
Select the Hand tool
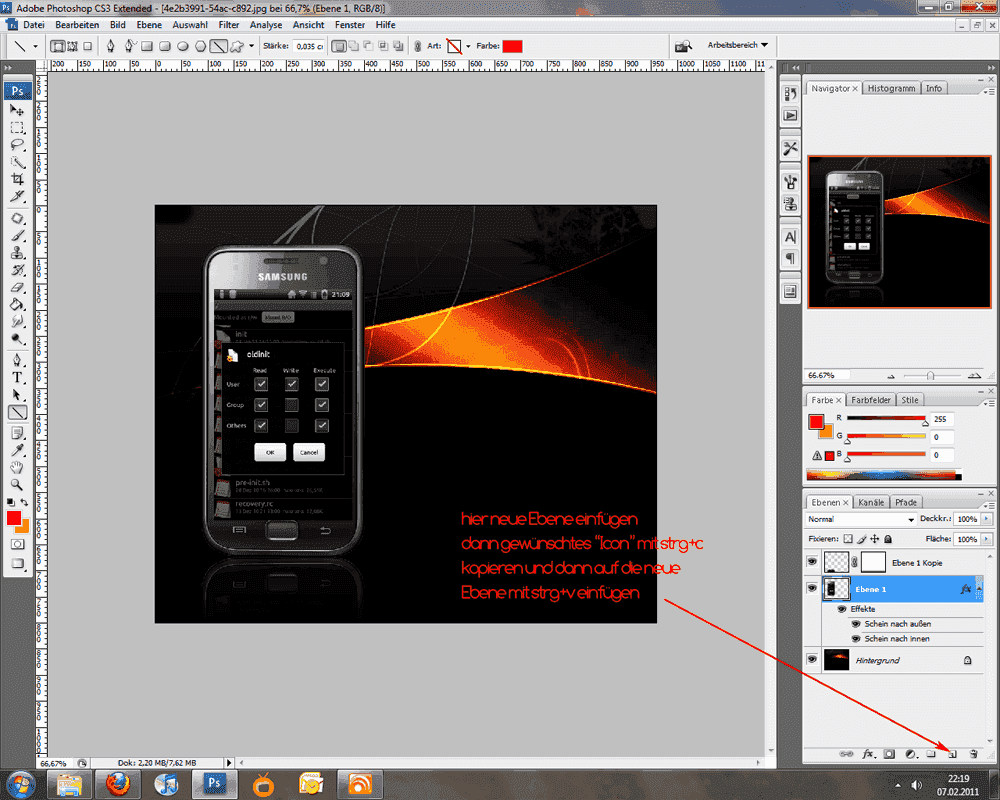tap(17, 468)
